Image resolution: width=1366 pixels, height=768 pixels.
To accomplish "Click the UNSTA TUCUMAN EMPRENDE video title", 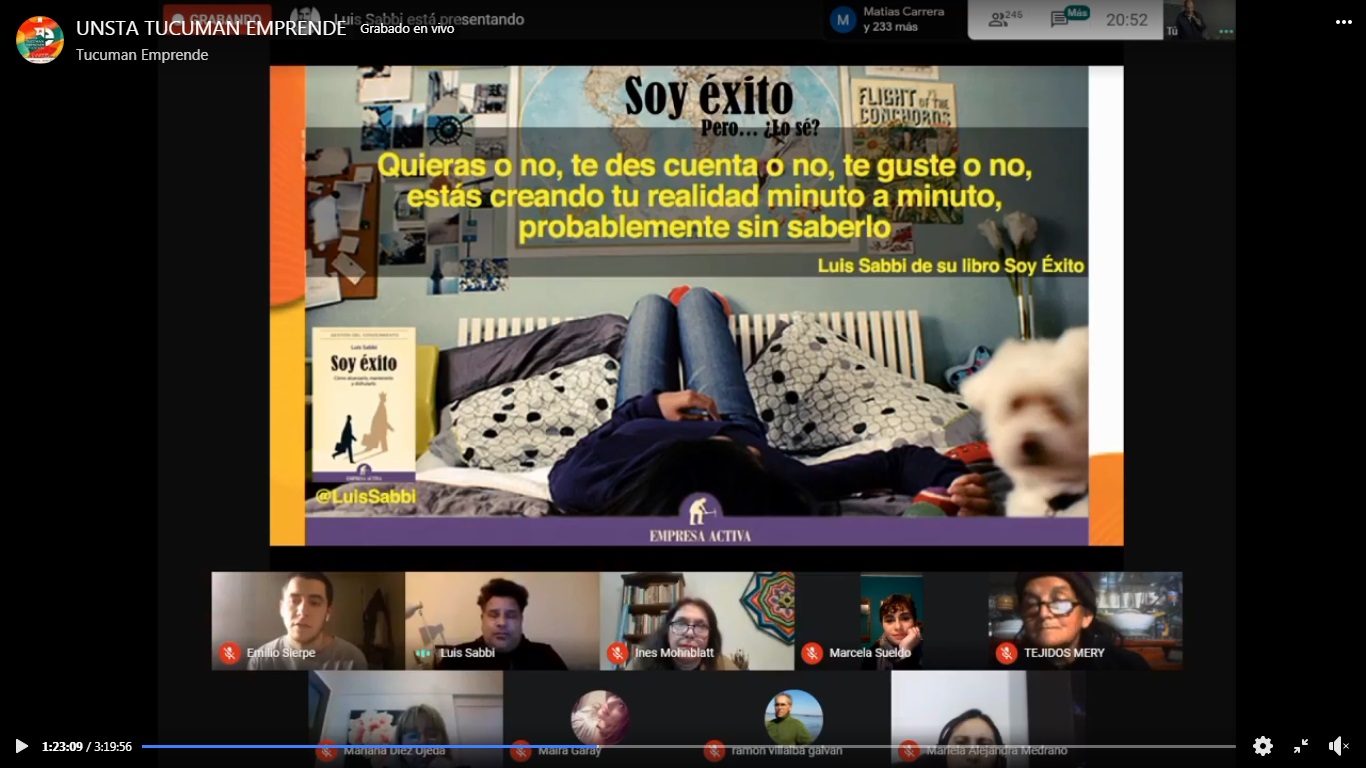I will 211,28.
